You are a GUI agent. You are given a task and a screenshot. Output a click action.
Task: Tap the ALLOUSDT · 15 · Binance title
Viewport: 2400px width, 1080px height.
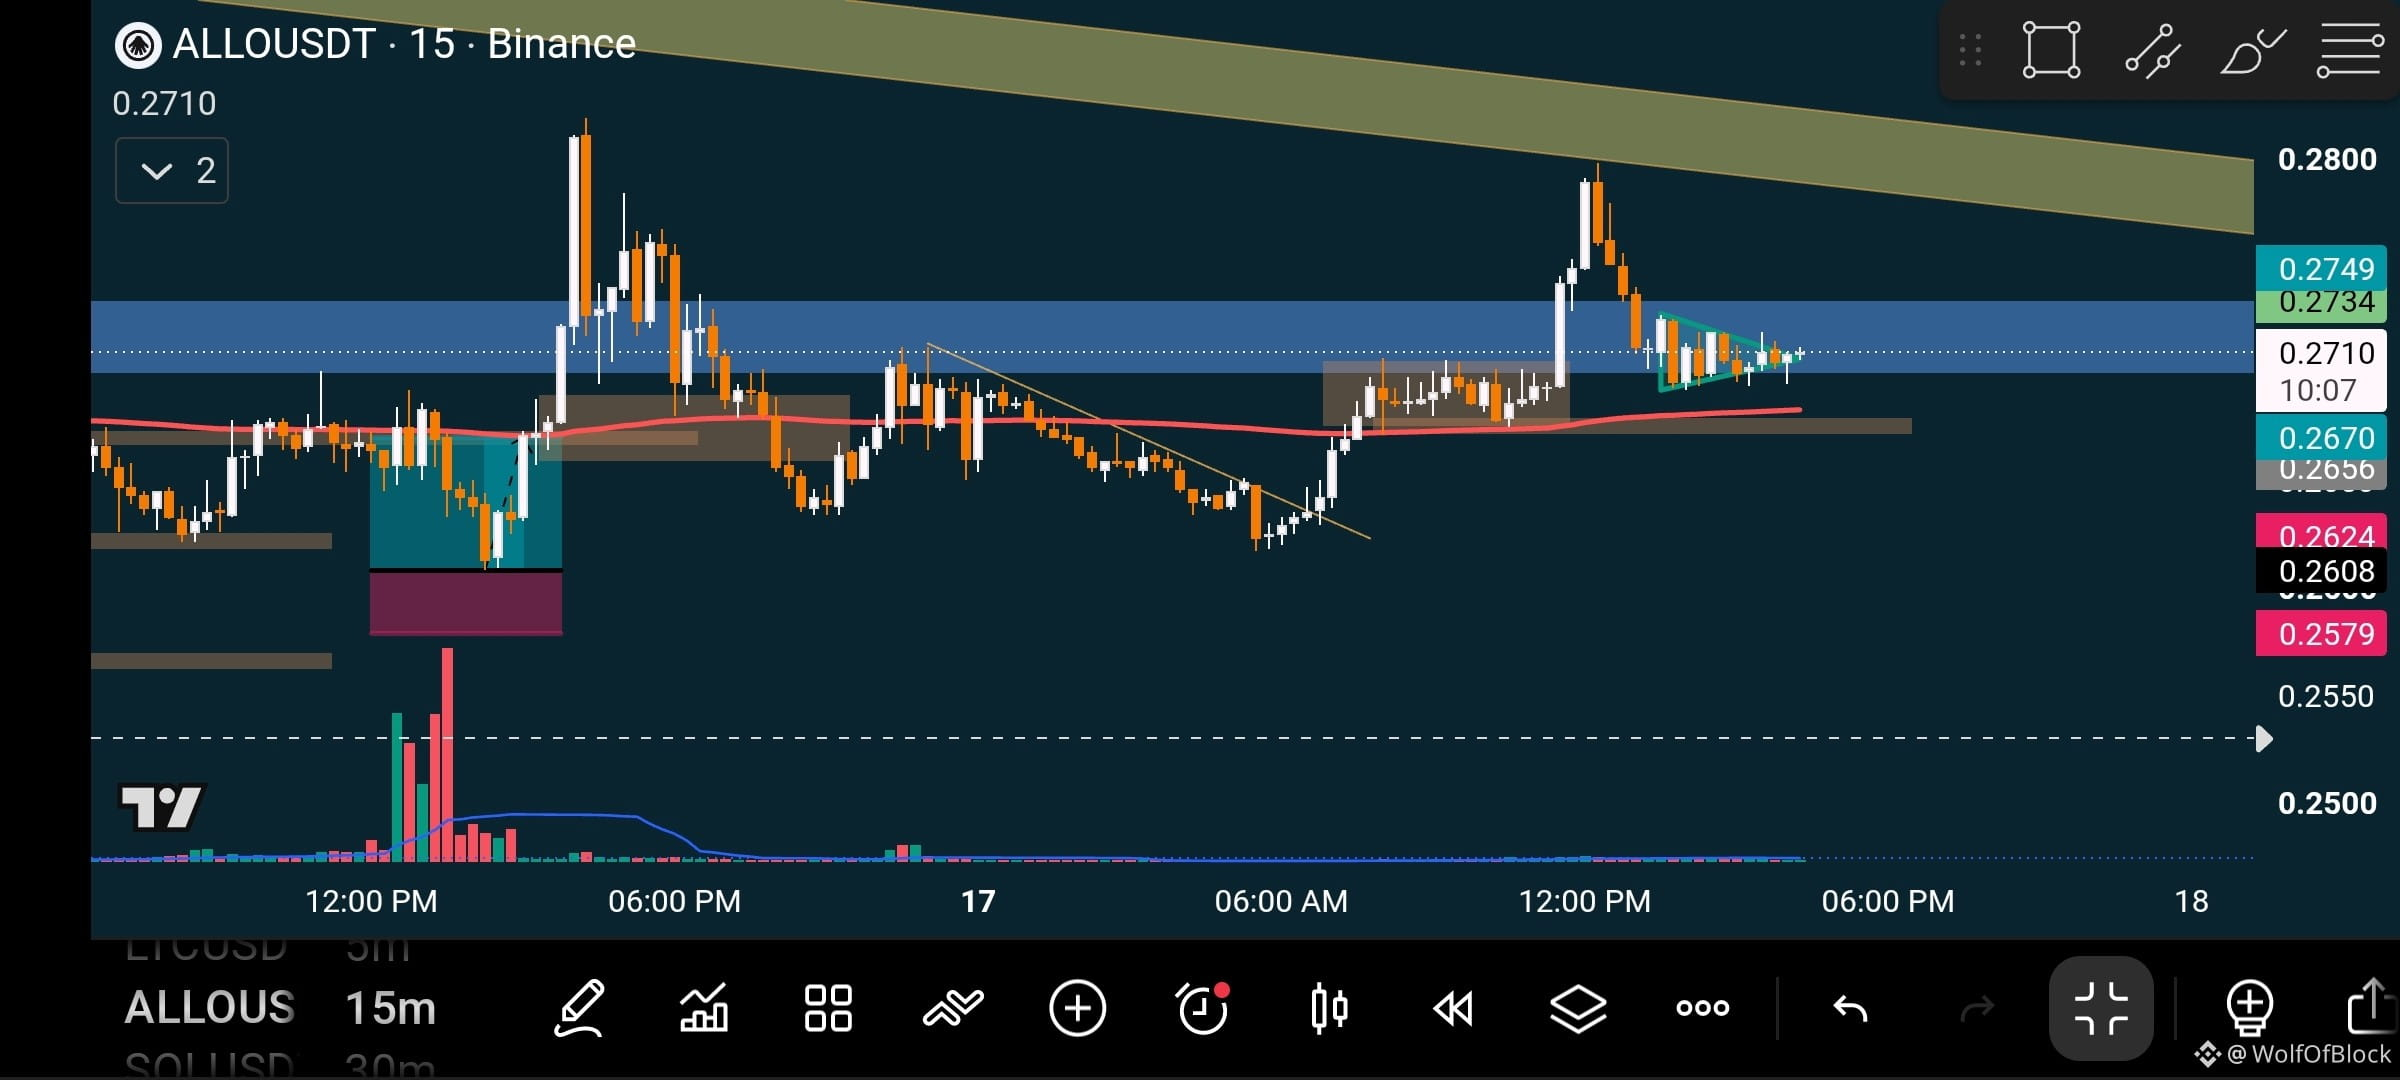404,44
